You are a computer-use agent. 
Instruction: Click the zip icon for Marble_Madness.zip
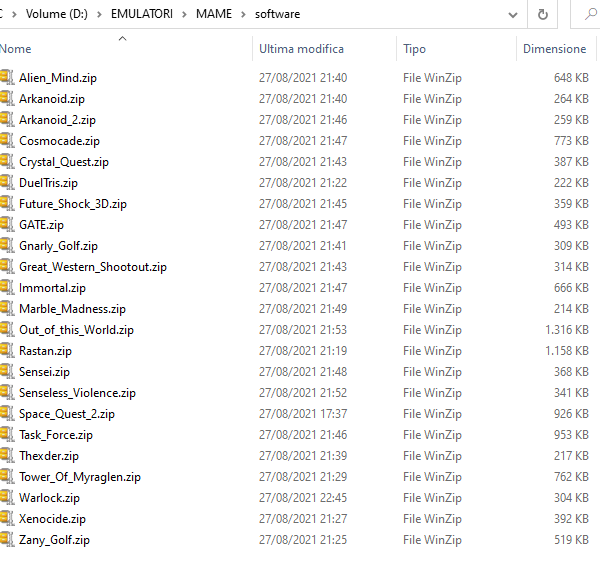point(7,308)
